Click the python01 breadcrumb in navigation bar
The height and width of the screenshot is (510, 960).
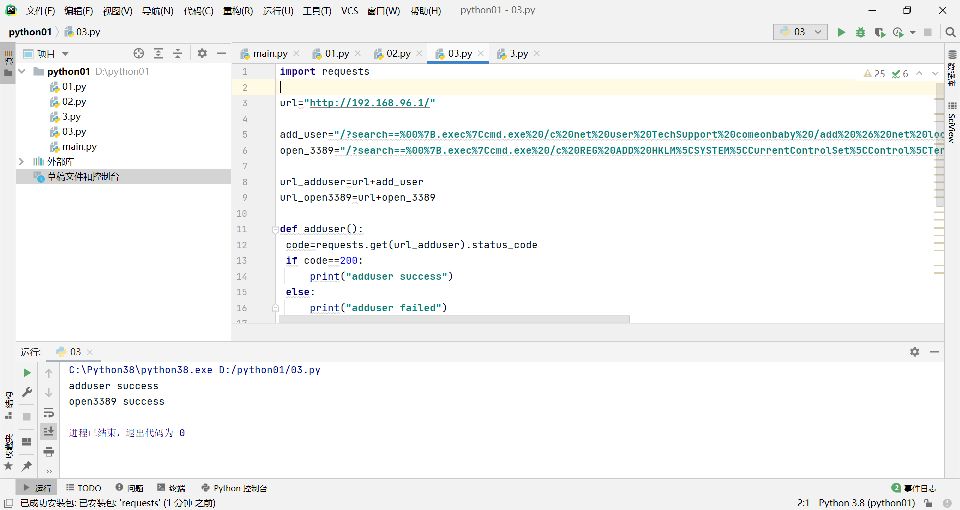pyautogui.click(x=30, y=32)
